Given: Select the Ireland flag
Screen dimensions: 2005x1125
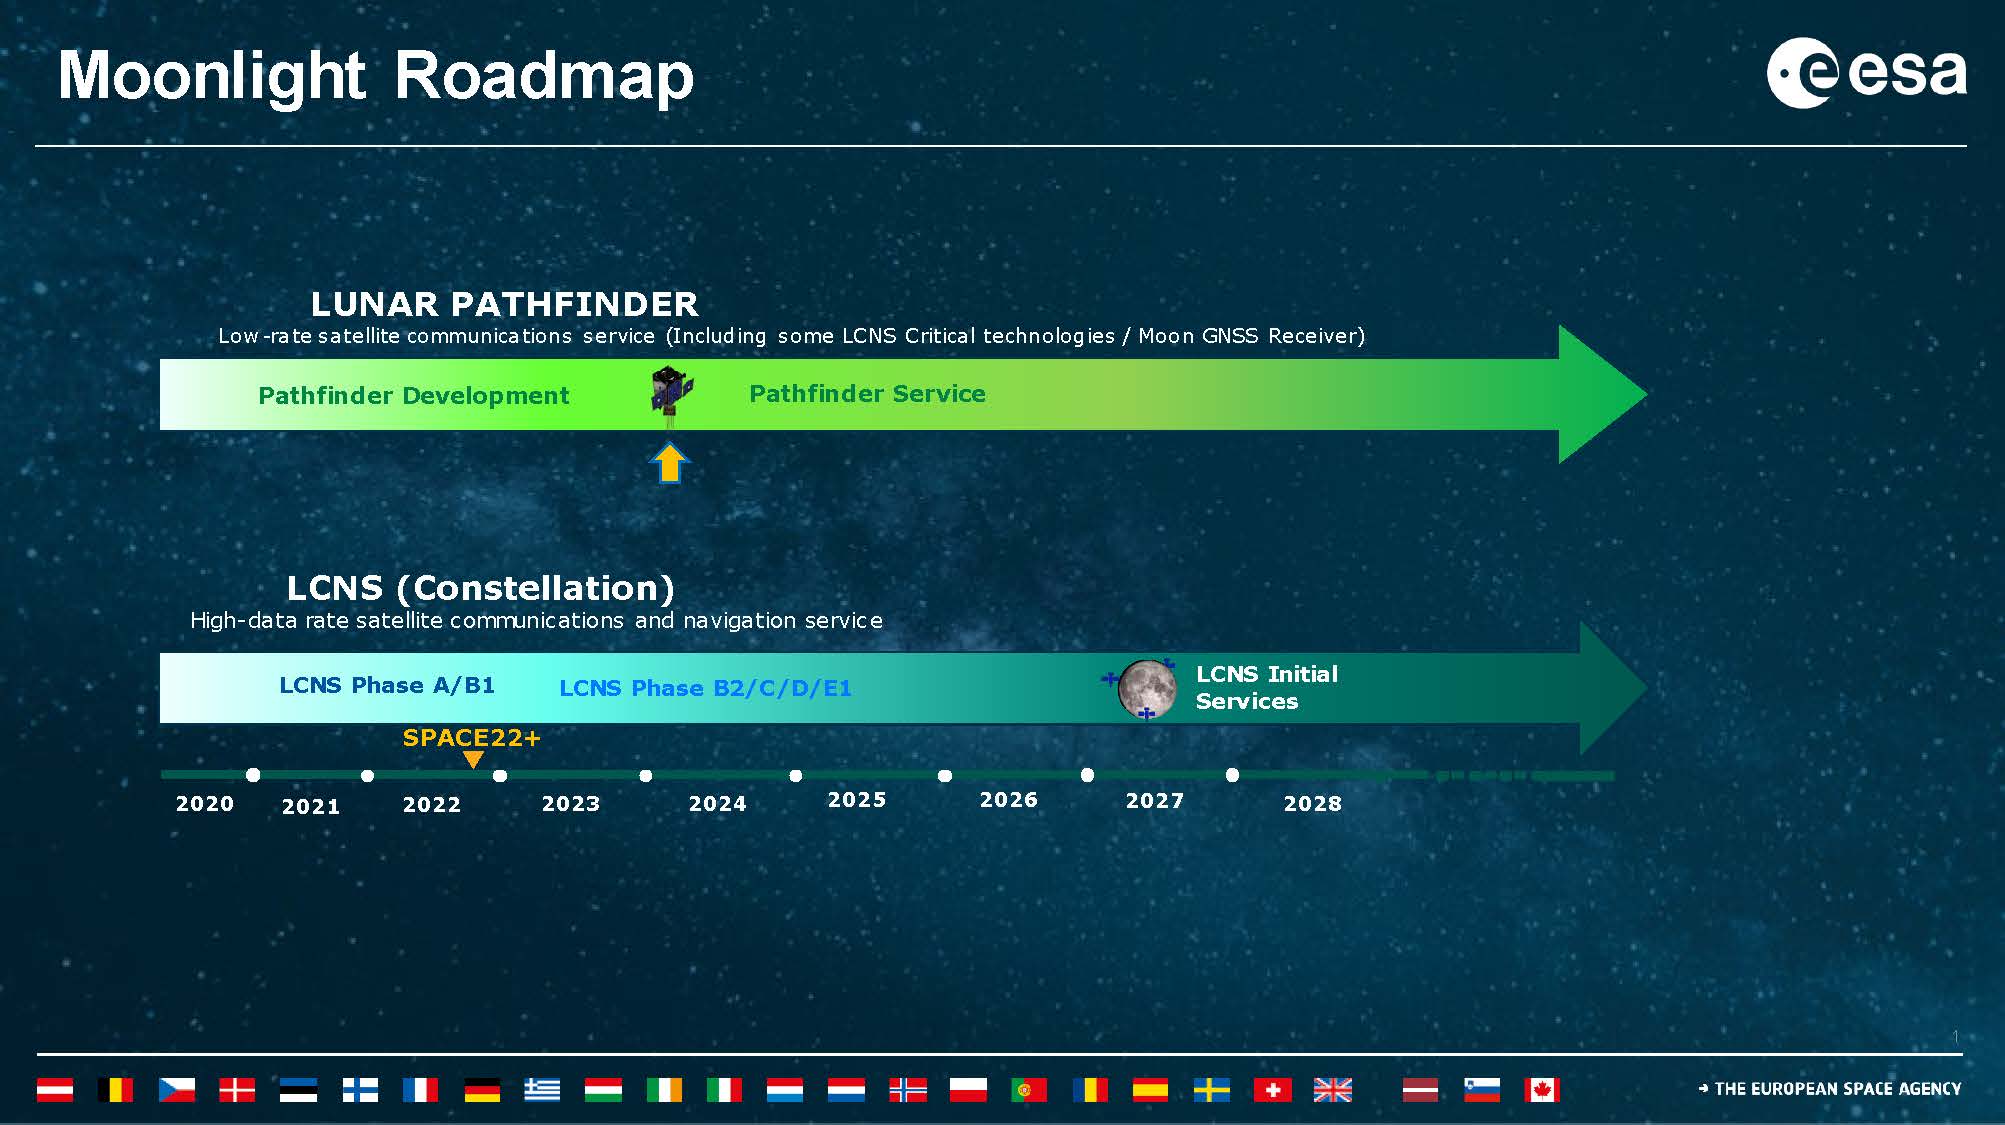Looking at the screenshot, I should (664, 1090).
